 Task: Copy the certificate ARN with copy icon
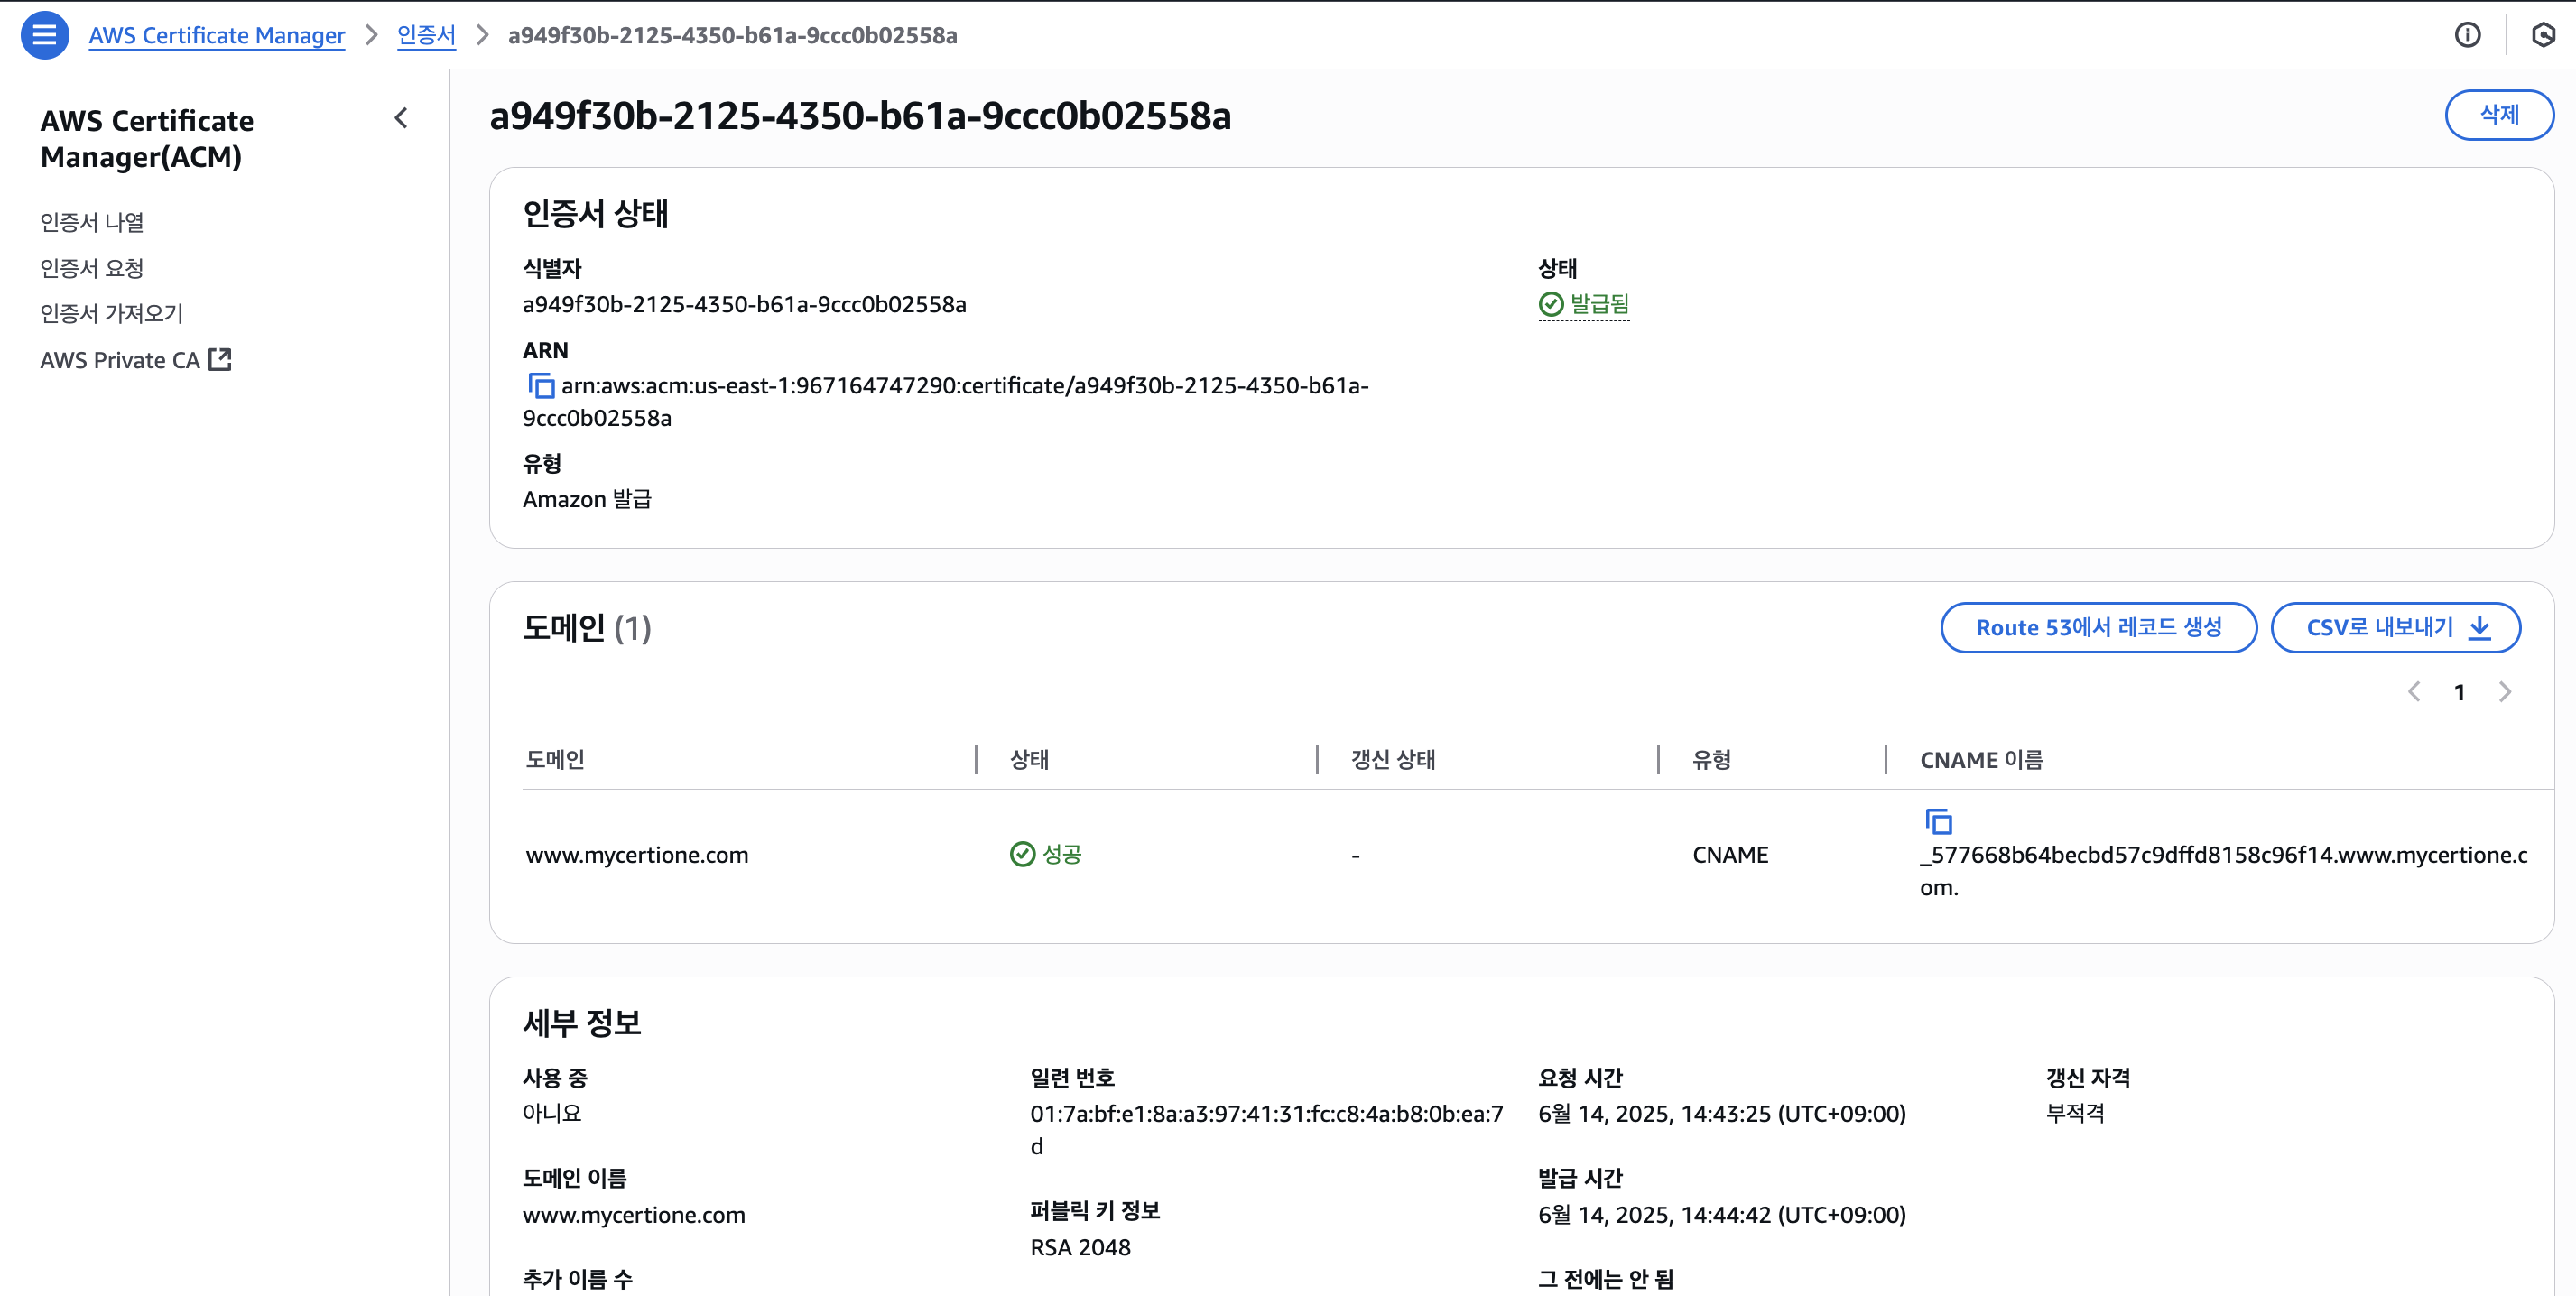coord(541,385)
